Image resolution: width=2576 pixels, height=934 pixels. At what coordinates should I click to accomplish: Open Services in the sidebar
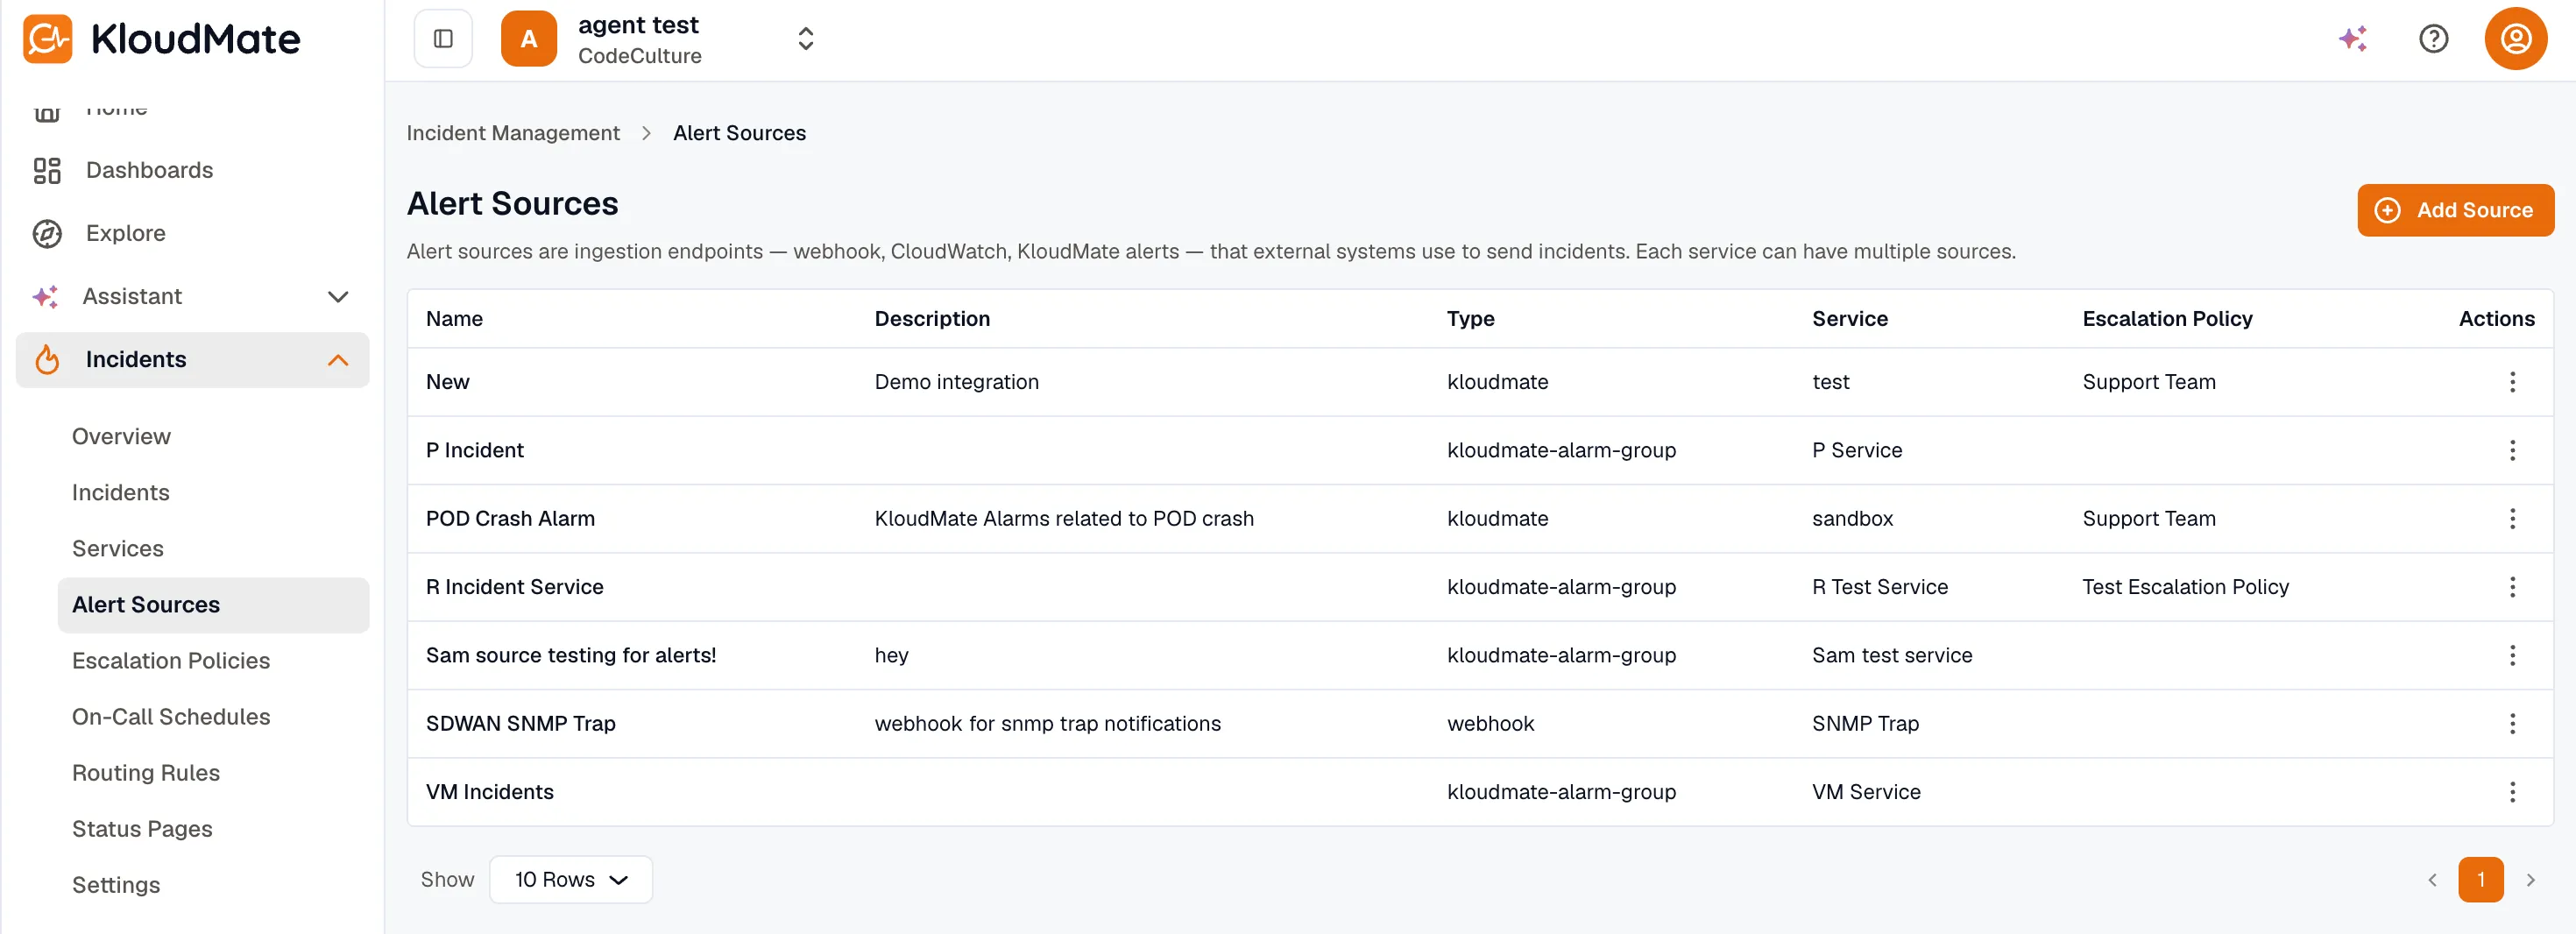[117, 548]
